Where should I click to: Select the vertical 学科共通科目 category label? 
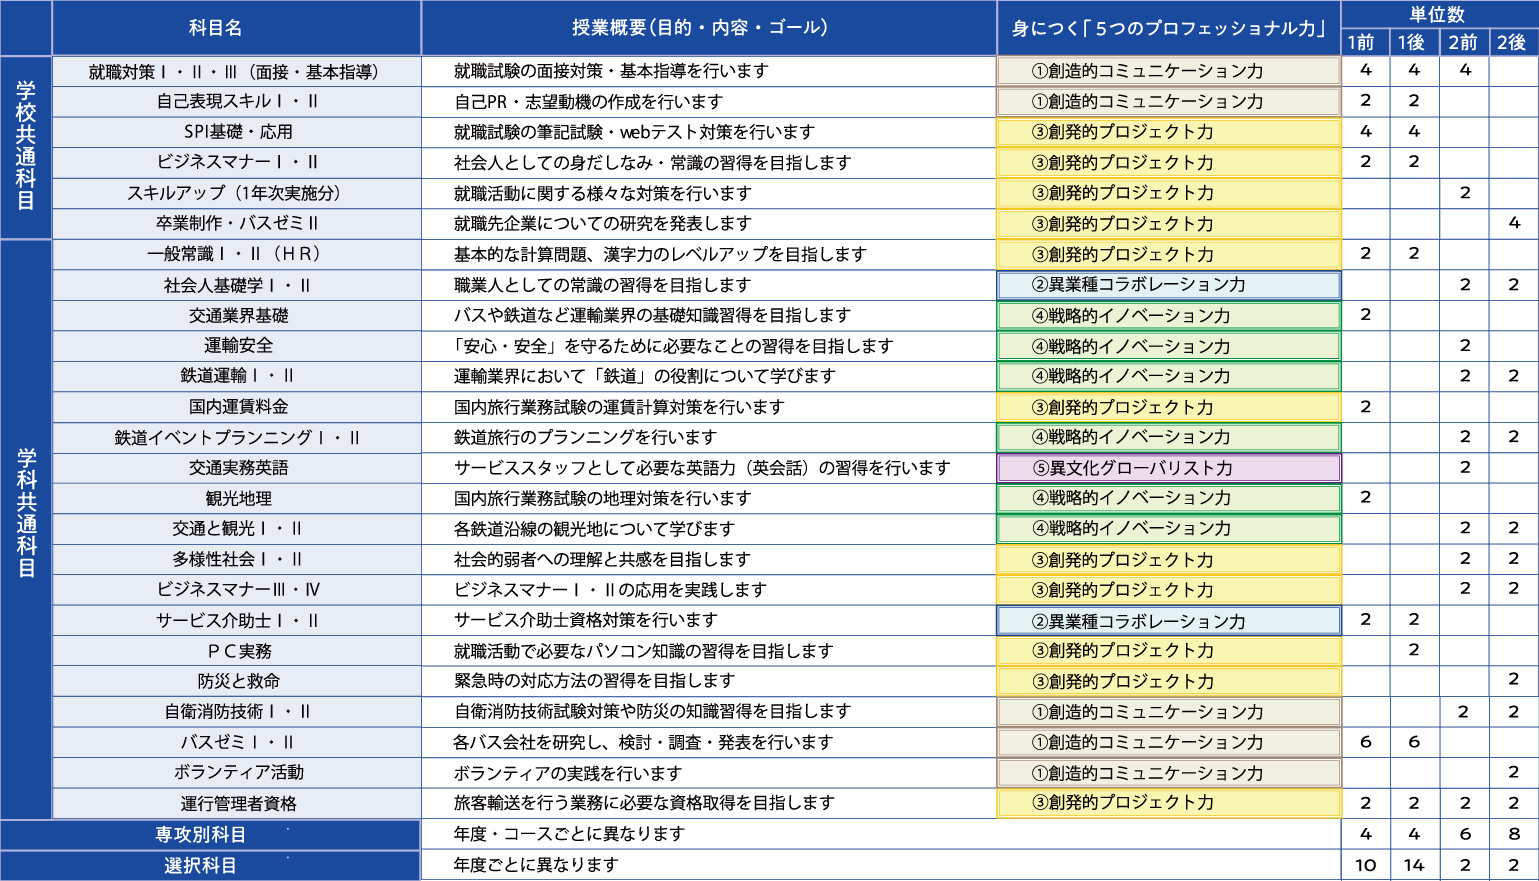tap(26, 513)
